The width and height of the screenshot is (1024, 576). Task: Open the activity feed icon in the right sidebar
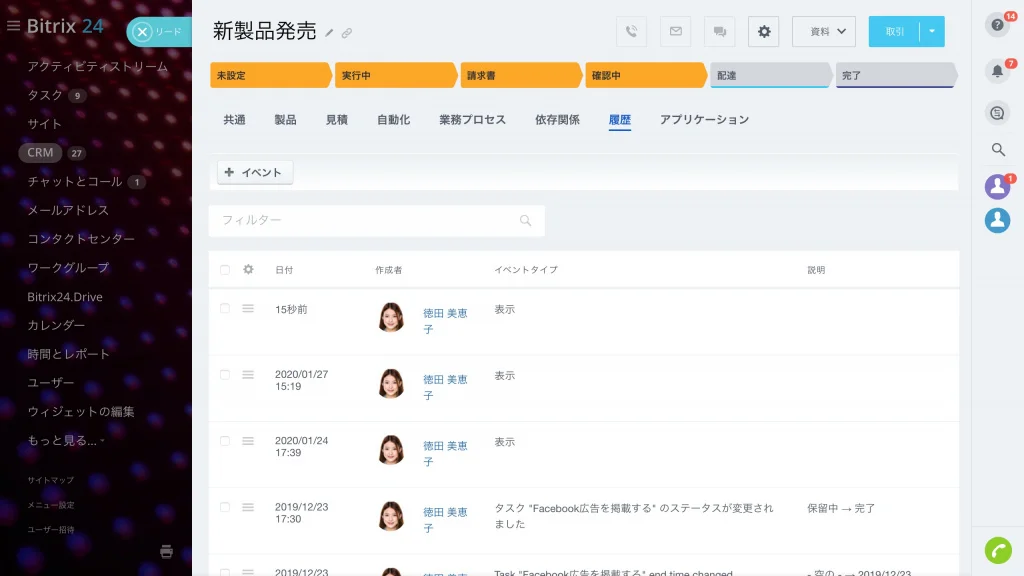(x=997, y=113)
